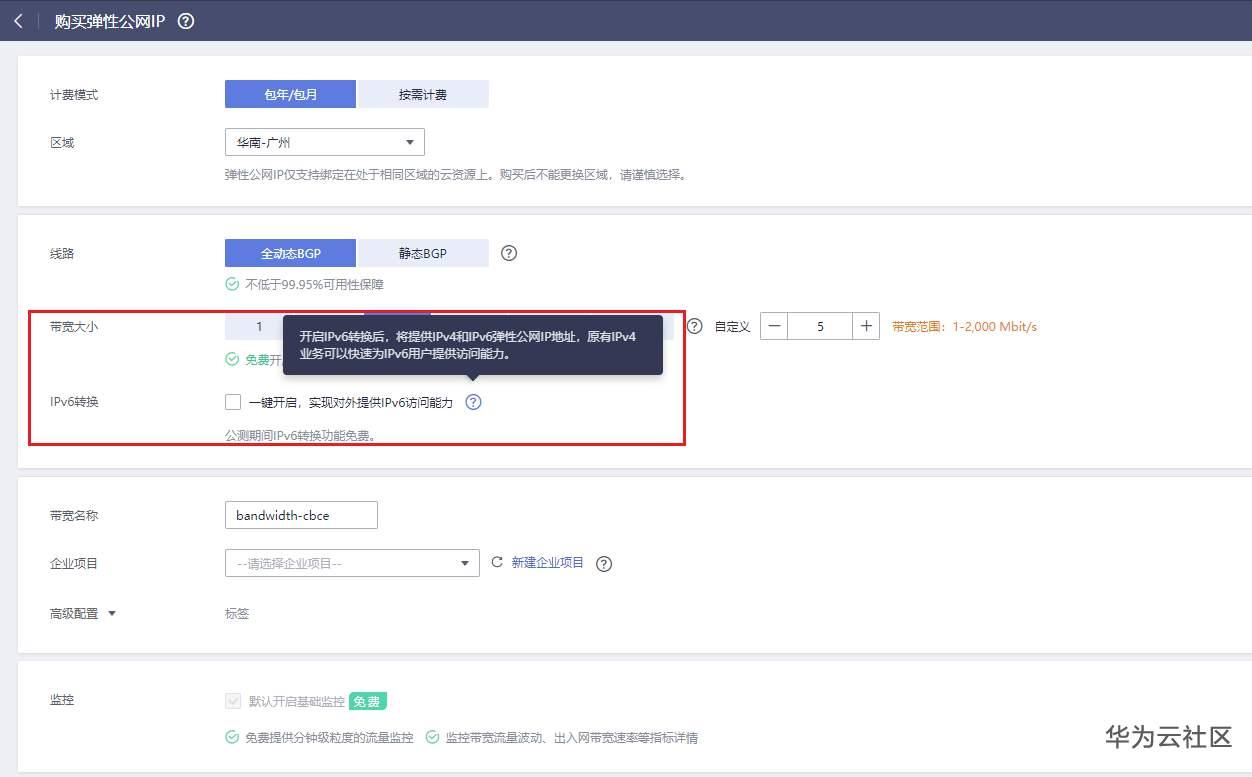Click the help icon for IPv6转换
The image size is (1252, 777).
coord(473,402)
